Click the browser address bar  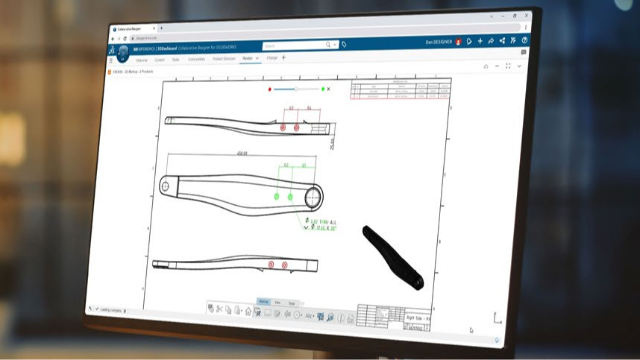324,33
